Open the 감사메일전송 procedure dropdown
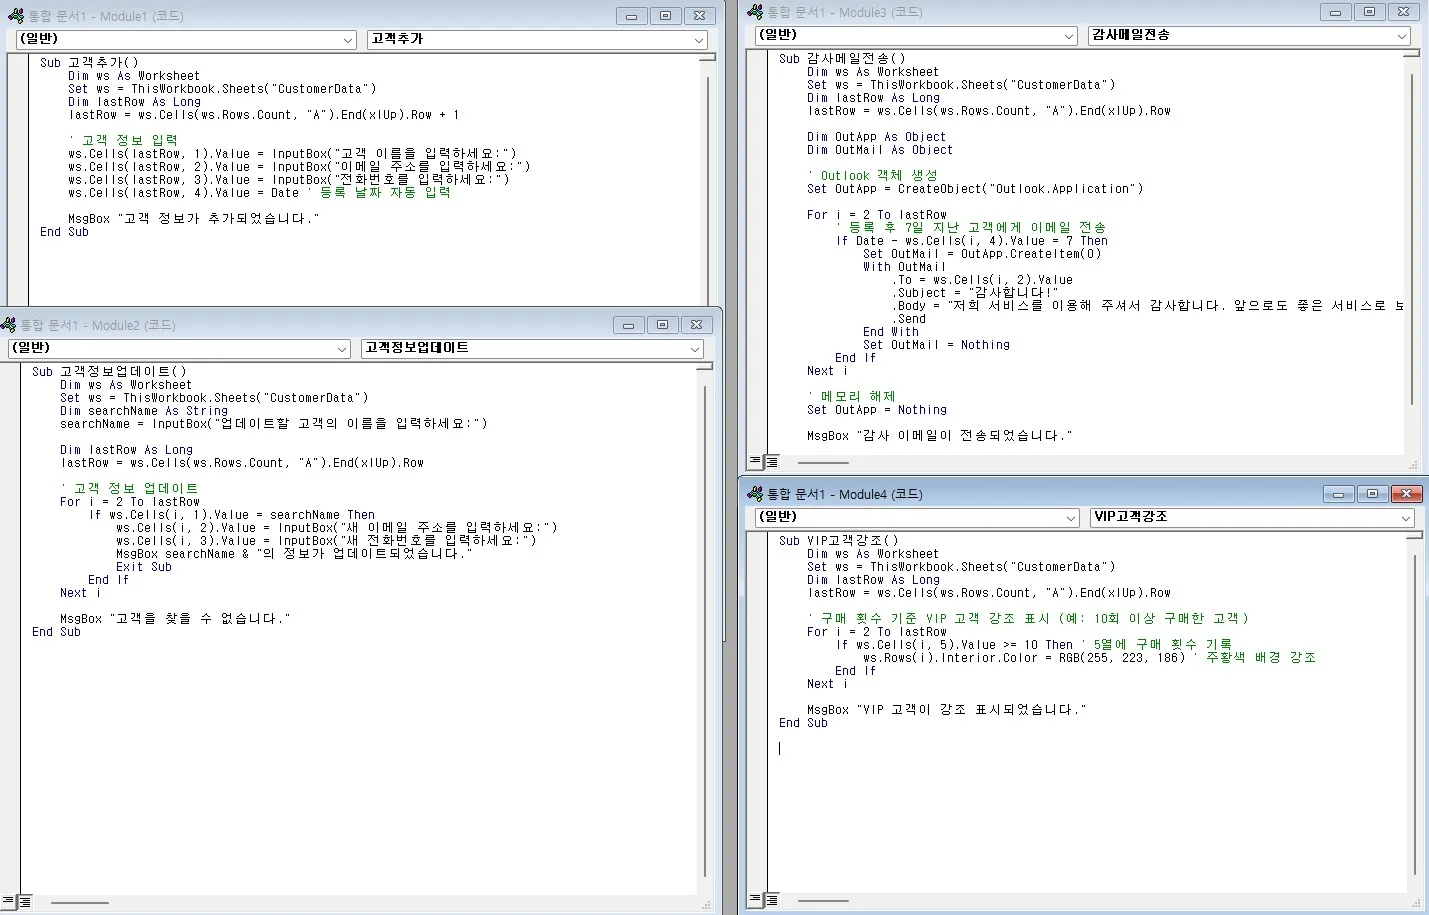The height and width of the screenshot is (915, 1429). [x=1402, y=36]
